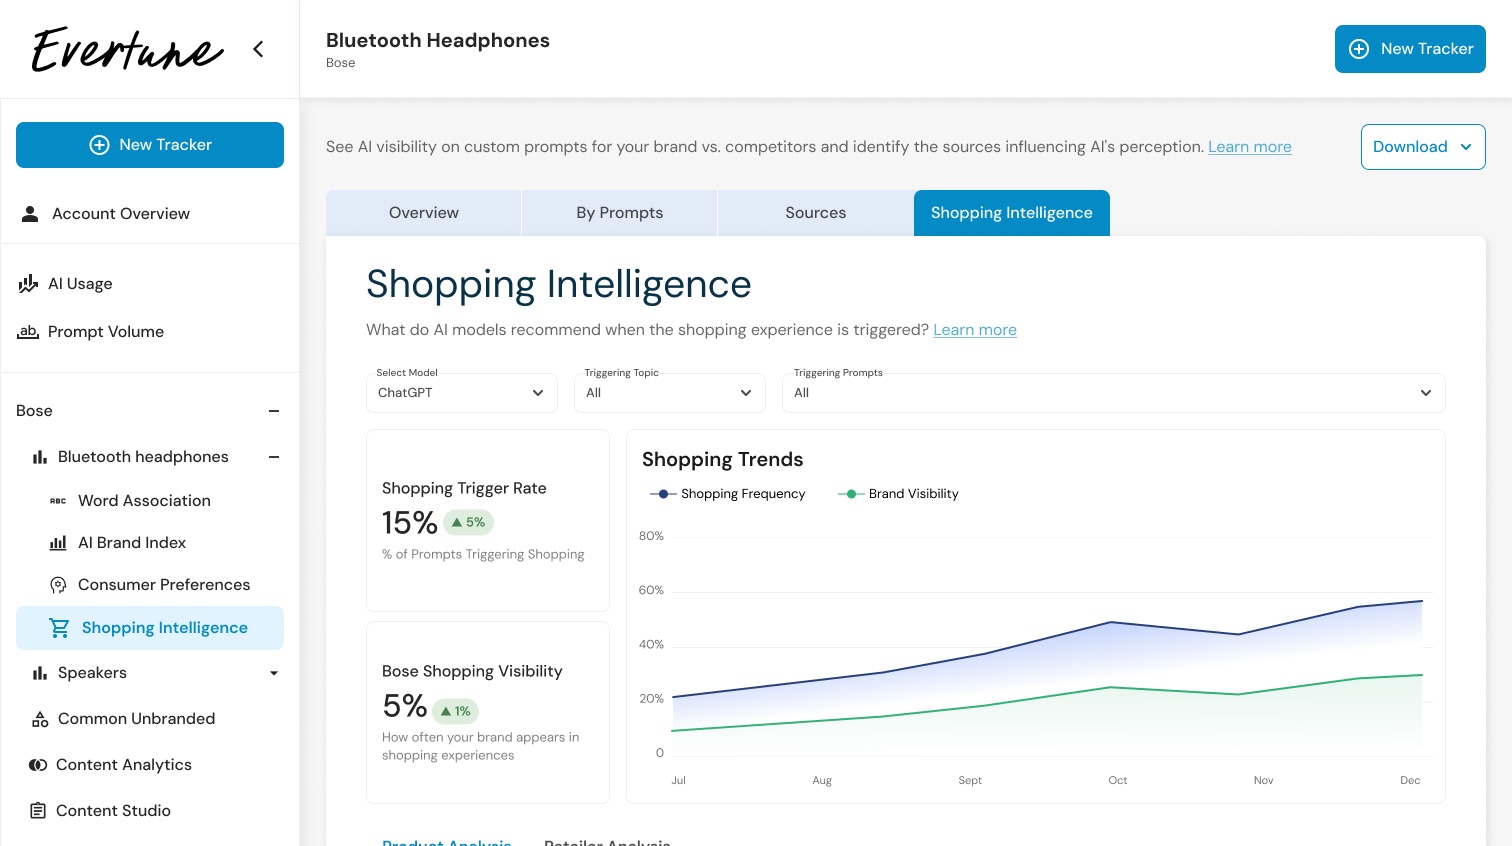Click the Account Overview person icon
This screenshot has height=846, width=1512.
(x=30, y=214)
